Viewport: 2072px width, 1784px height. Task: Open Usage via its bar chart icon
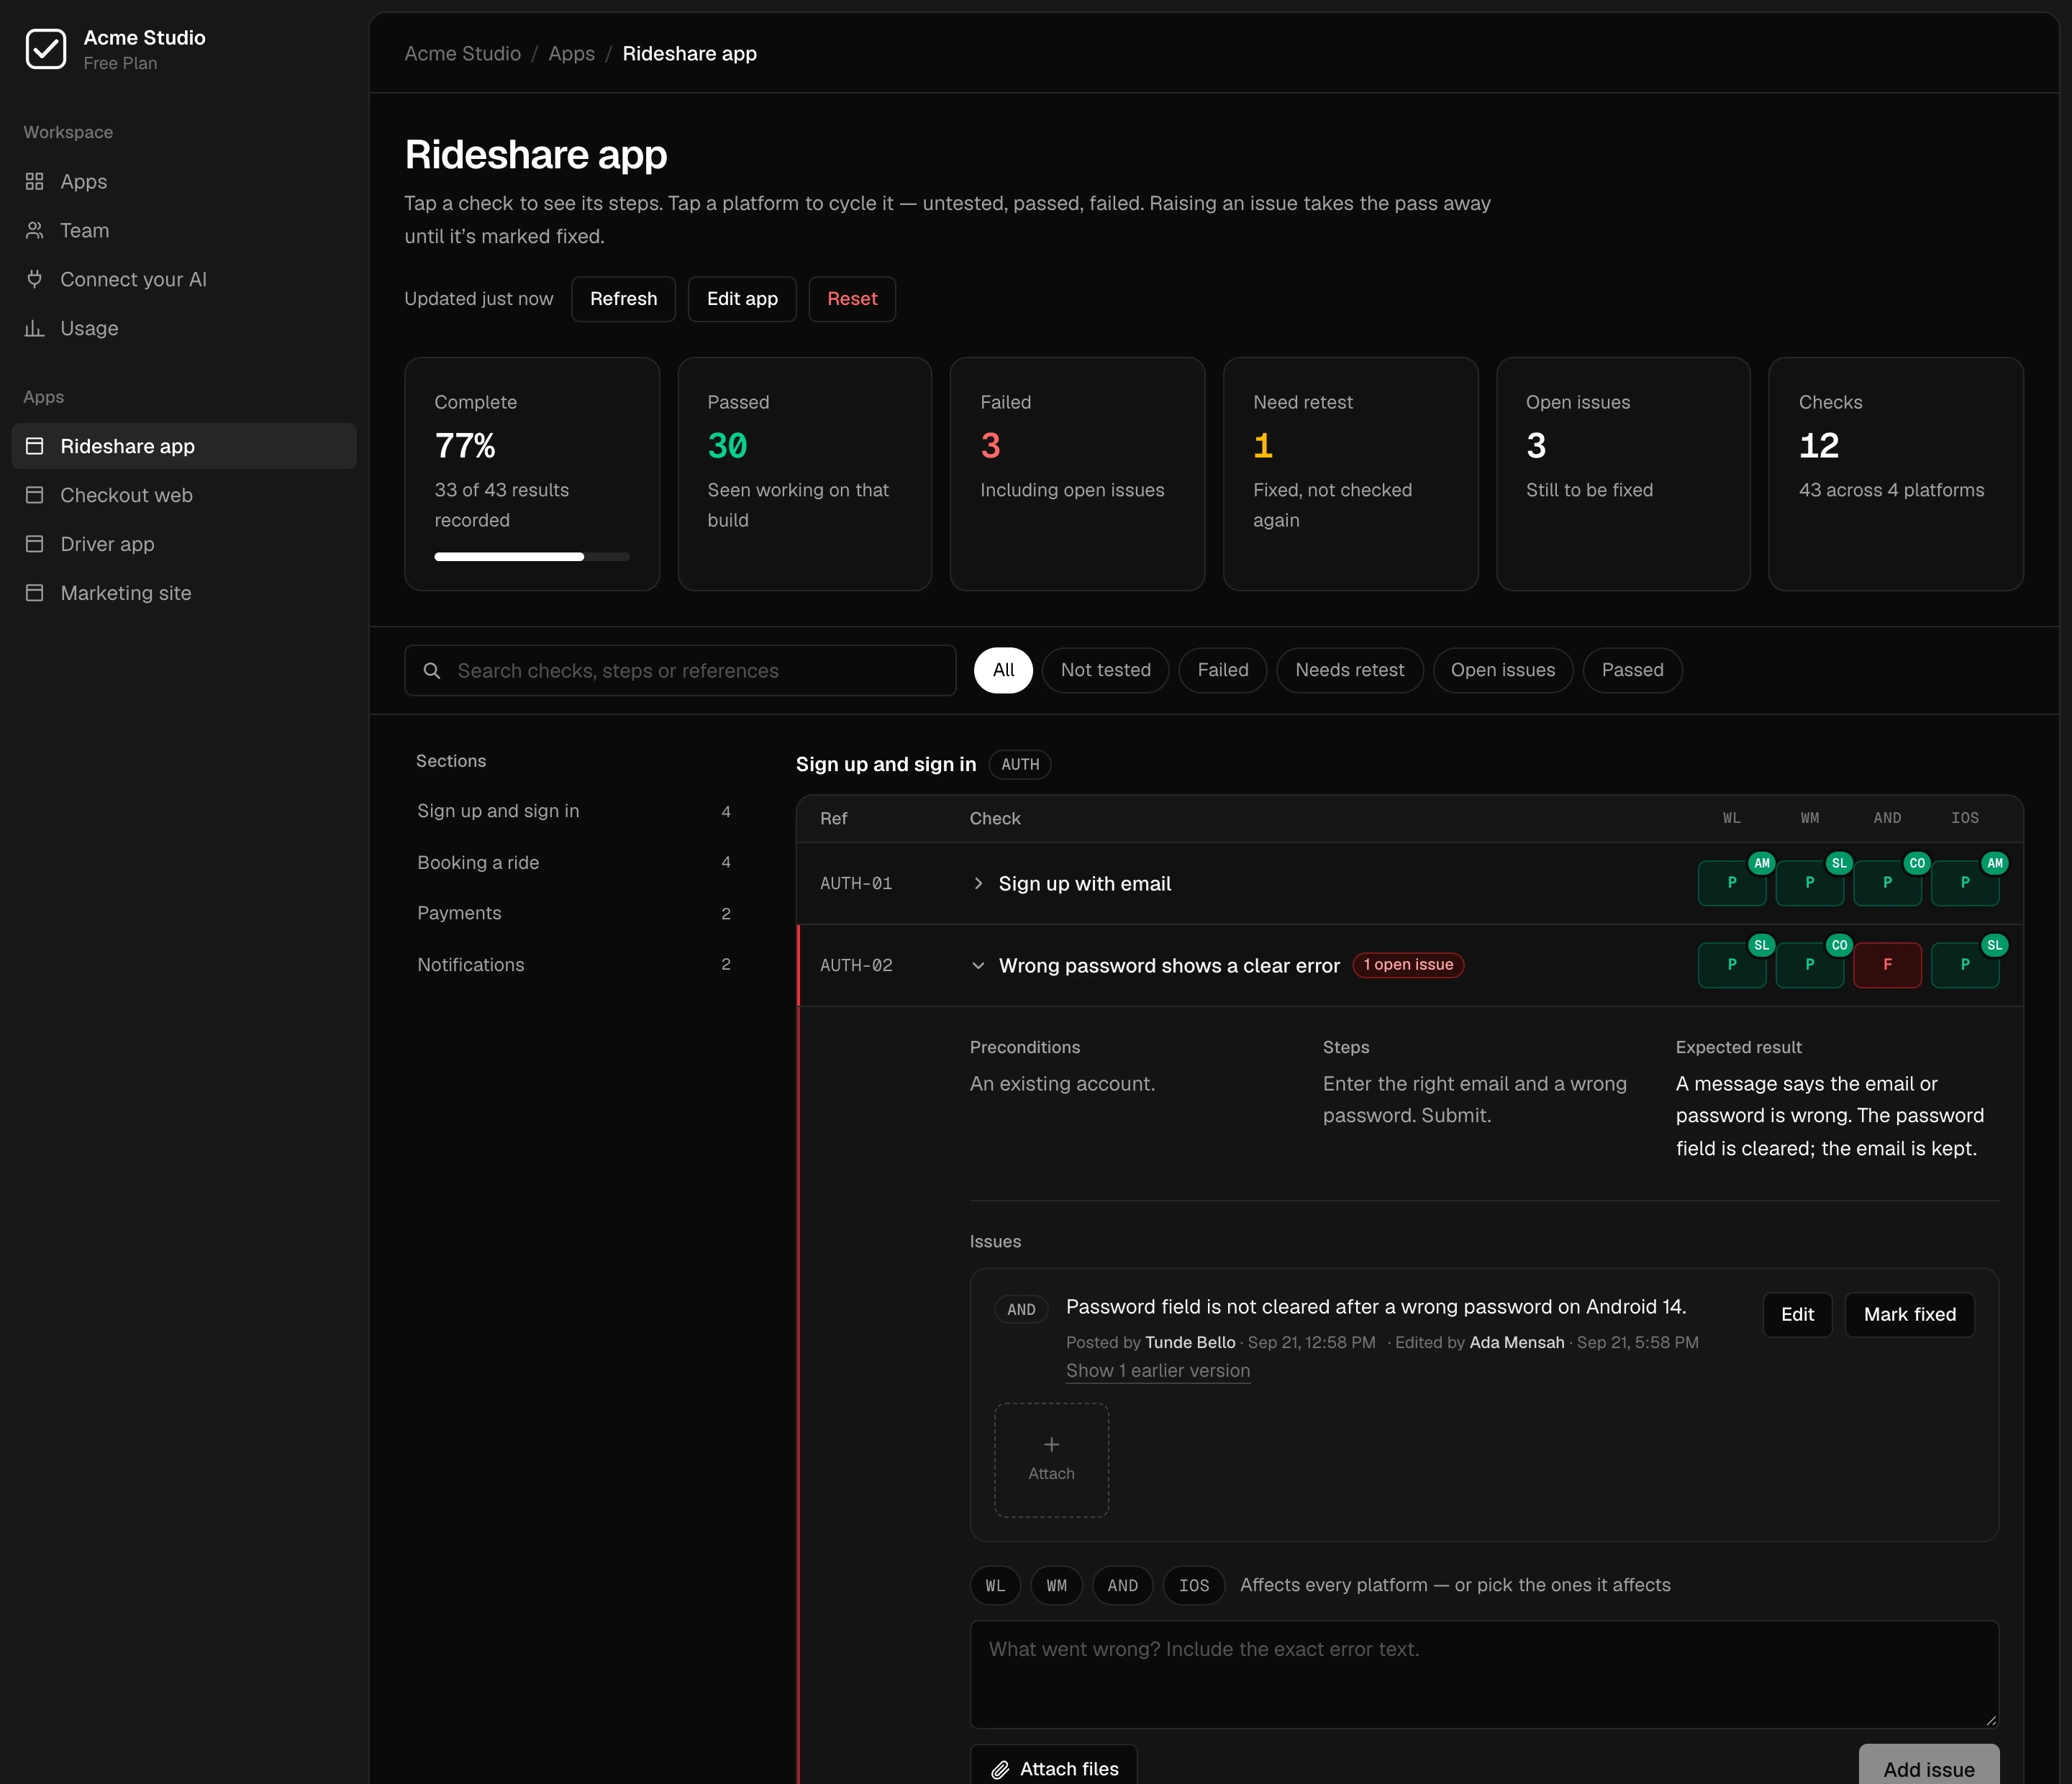point(34,328)
